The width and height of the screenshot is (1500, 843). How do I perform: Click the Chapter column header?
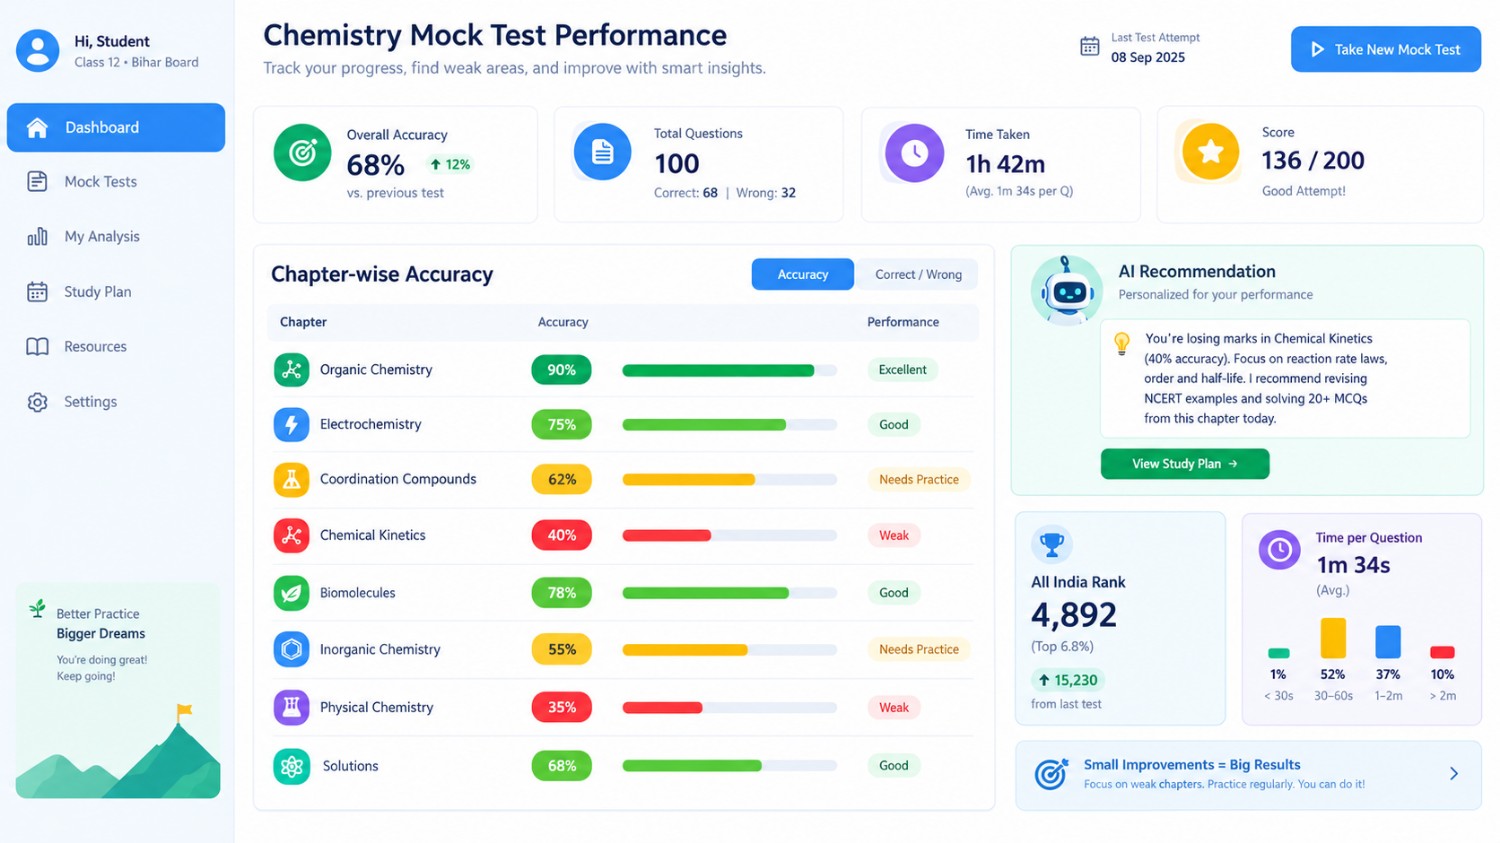click(303, 322)
